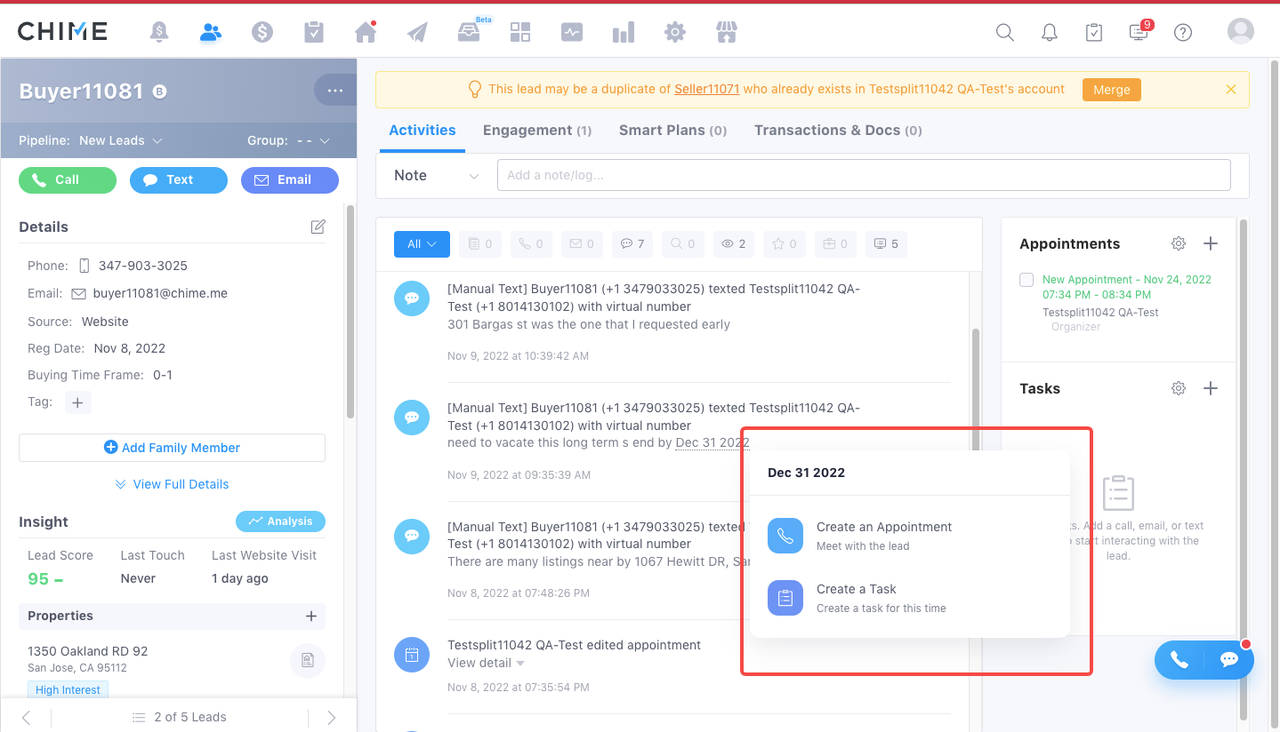
Task: Open the bar chart reporting icon
Action: [x=623, y=32]
